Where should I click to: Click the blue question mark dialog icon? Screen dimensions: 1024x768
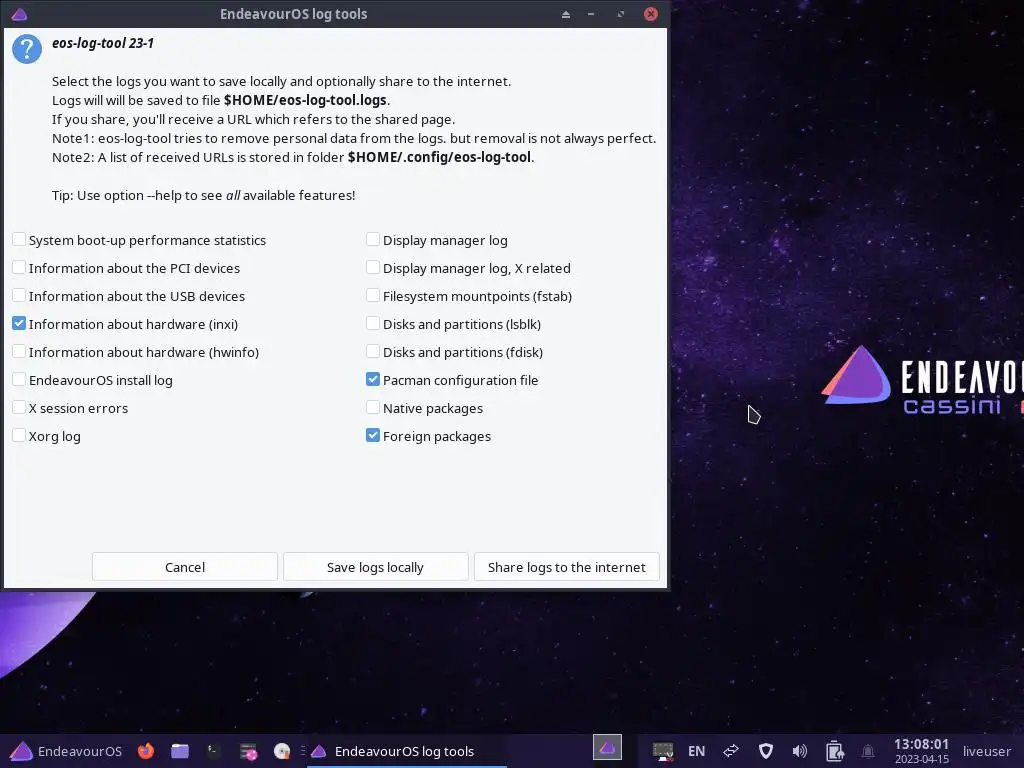click(27, 49)
